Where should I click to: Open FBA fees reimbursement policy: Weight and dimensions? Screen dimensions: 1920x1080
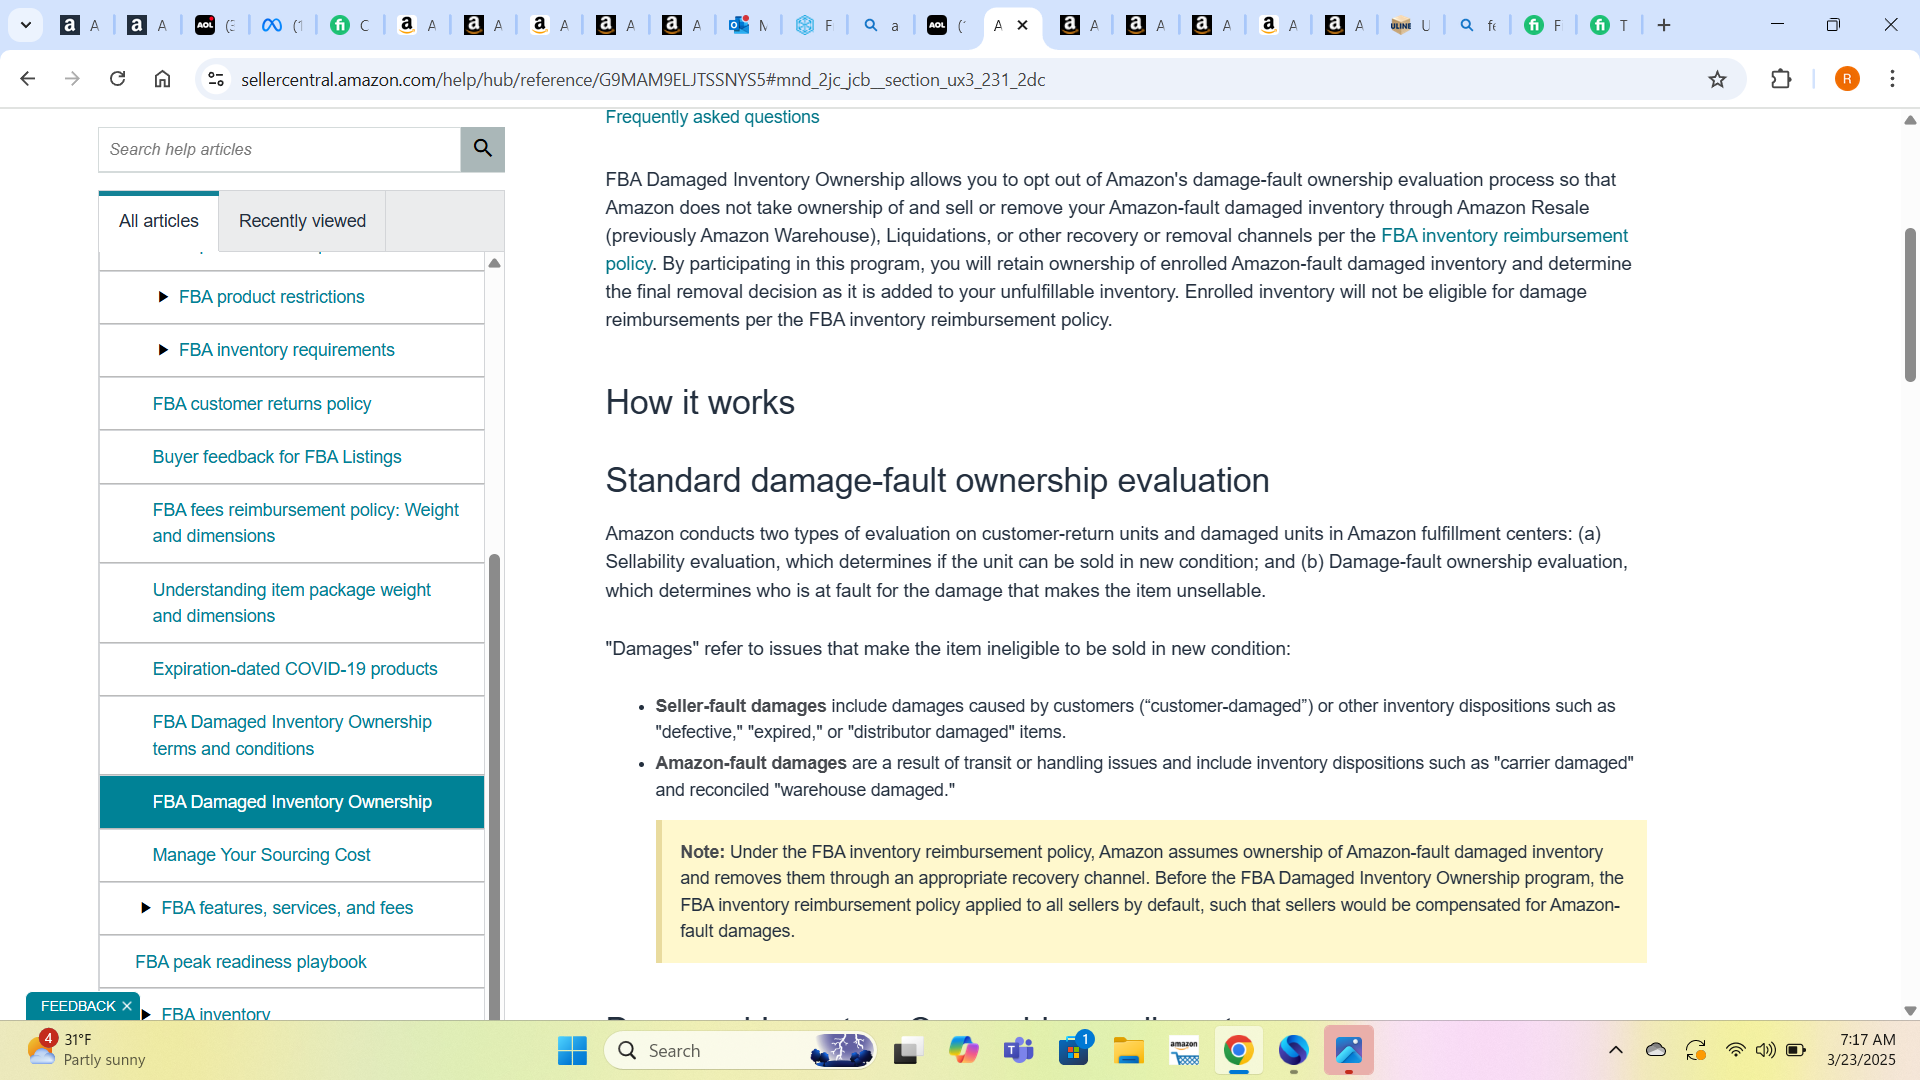click(306, 523)
